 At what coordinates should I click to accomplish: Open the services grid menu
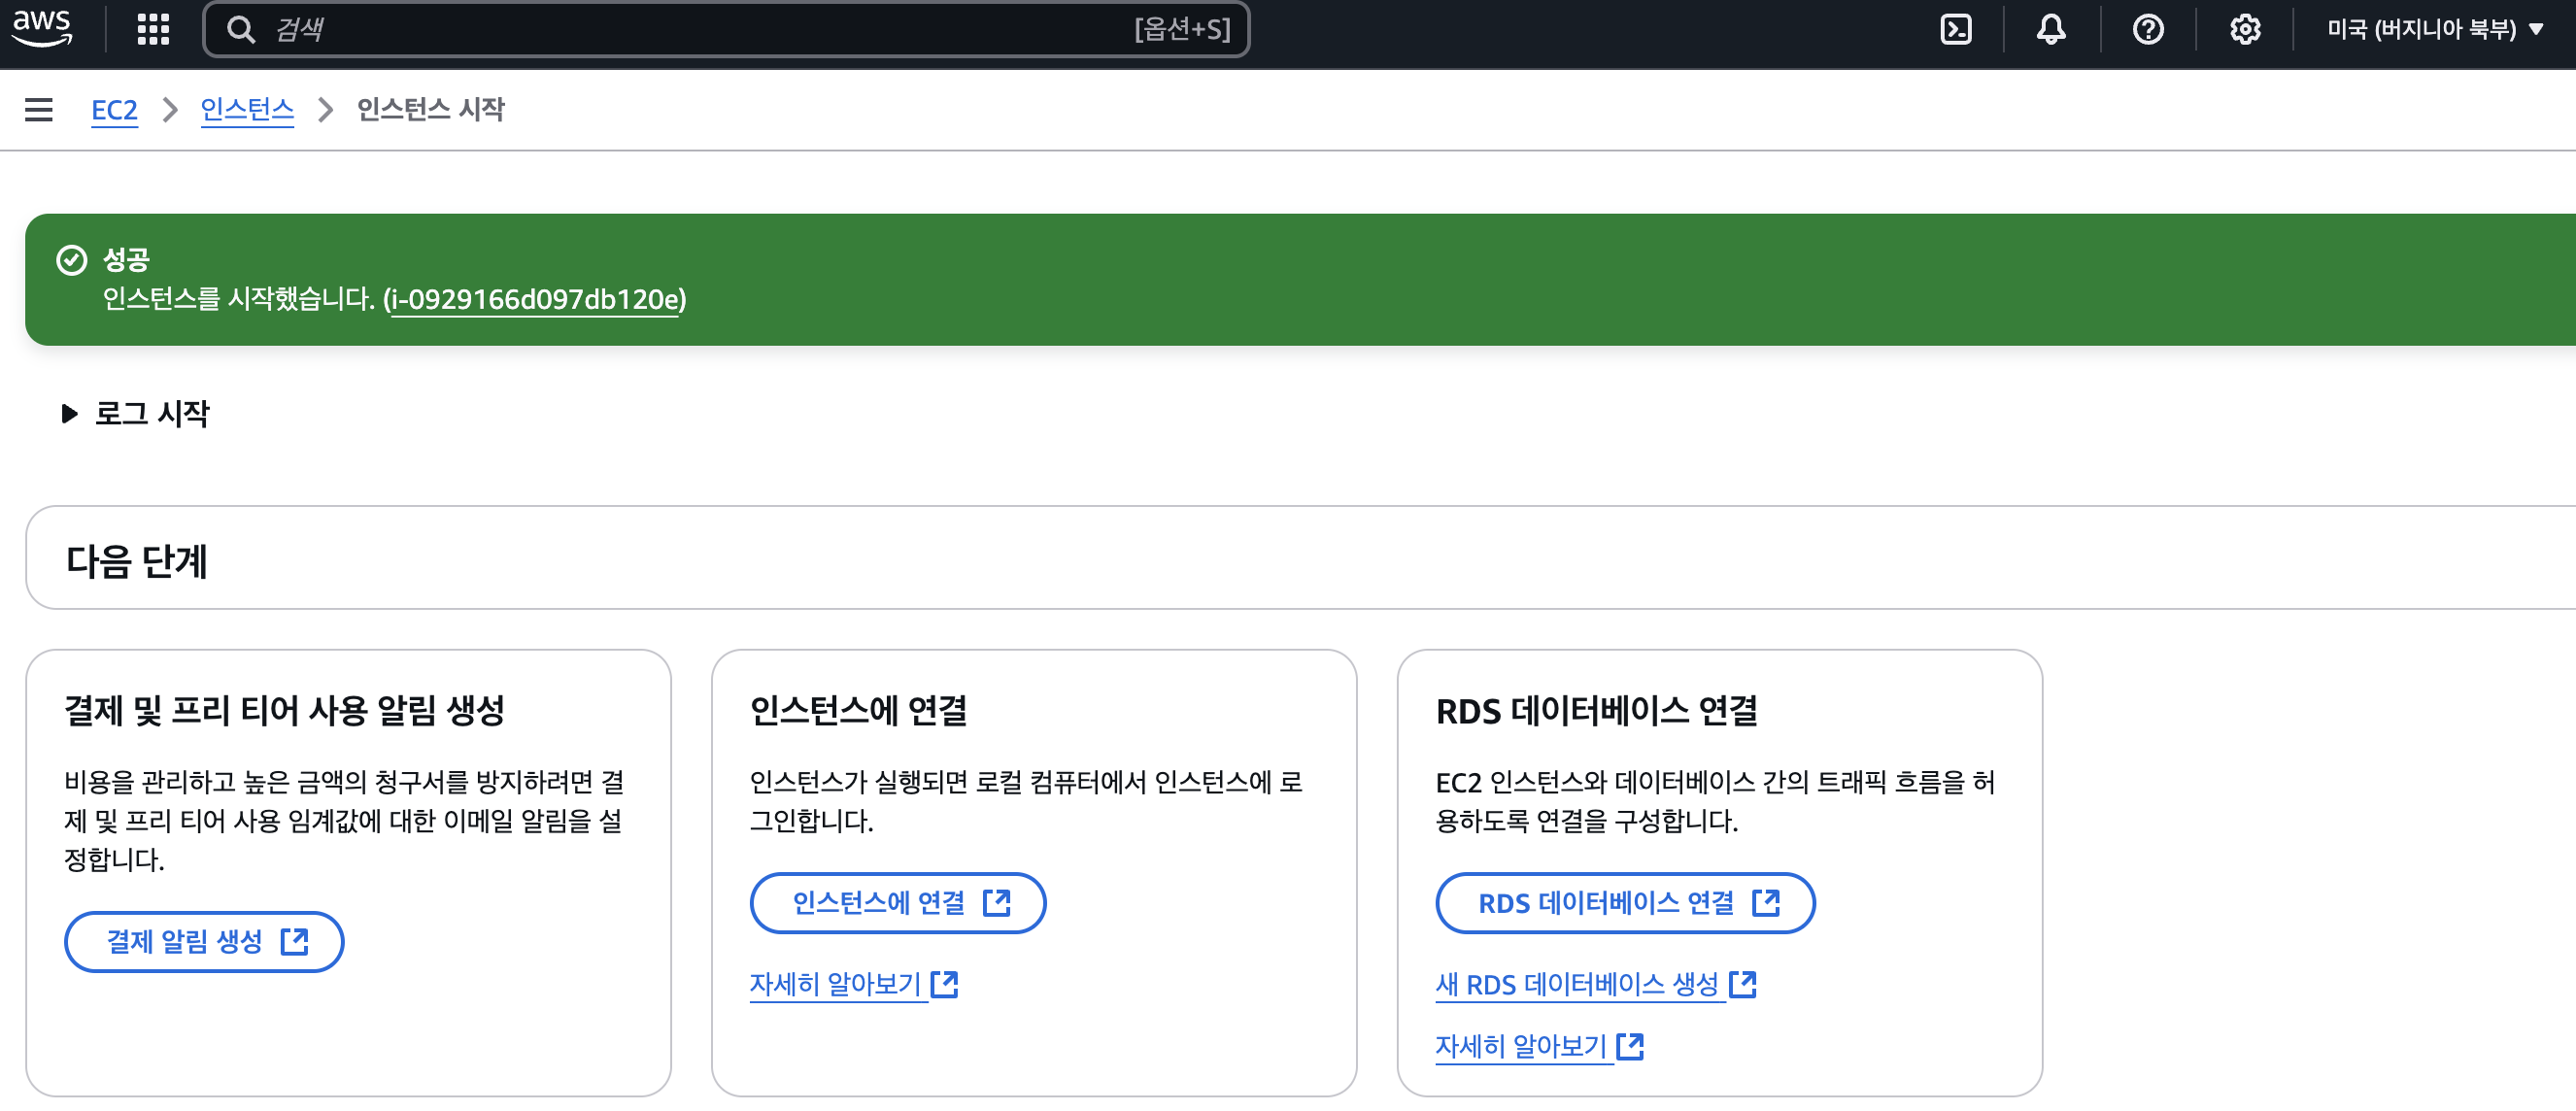point(153,29)
